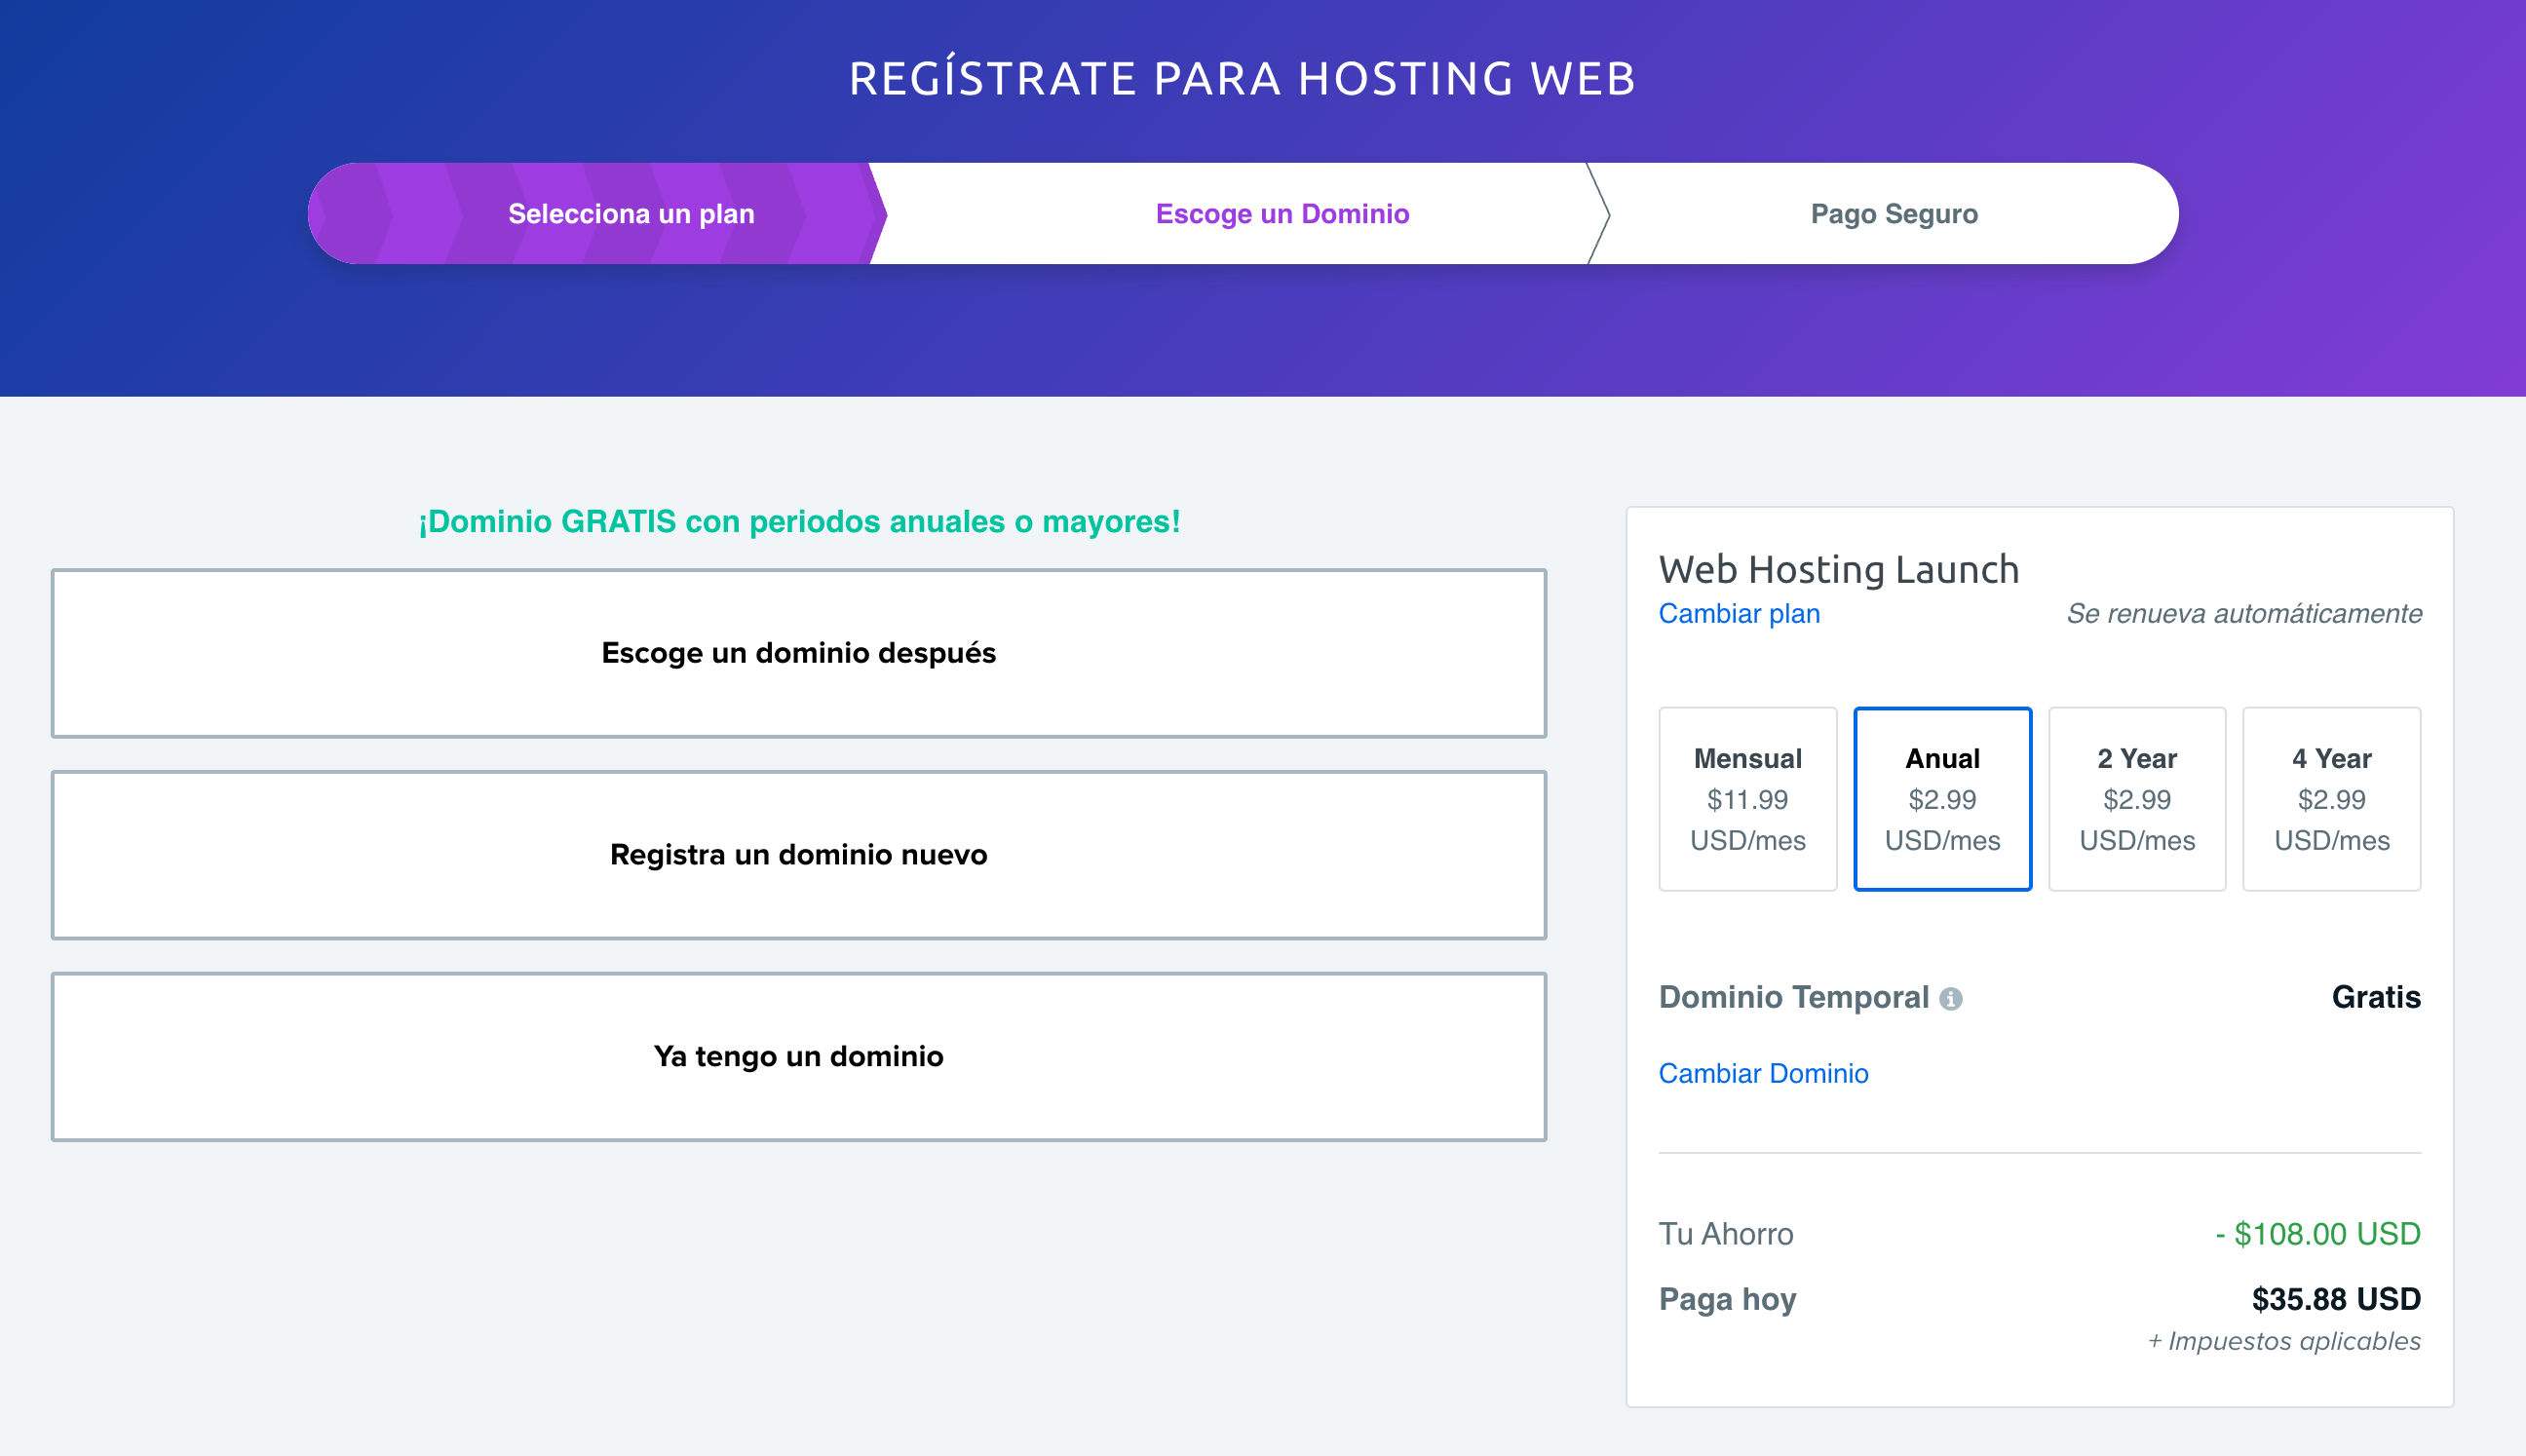This screenshot has height=1456, width=2526.
Task: Go to the Selecciona un plan step
Action: point(632,213)
